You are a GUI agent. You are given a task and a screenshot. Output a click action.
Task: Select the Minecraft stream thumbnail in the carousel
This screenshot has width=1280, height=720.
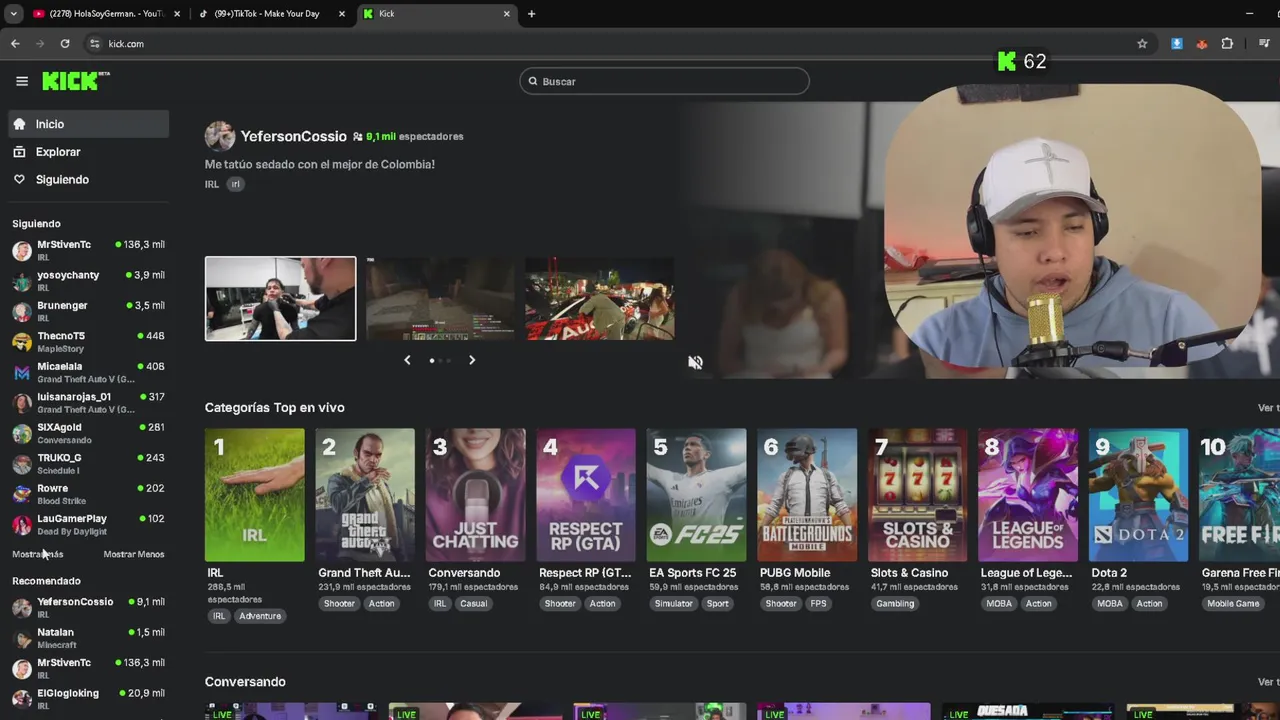coord(440,298)
